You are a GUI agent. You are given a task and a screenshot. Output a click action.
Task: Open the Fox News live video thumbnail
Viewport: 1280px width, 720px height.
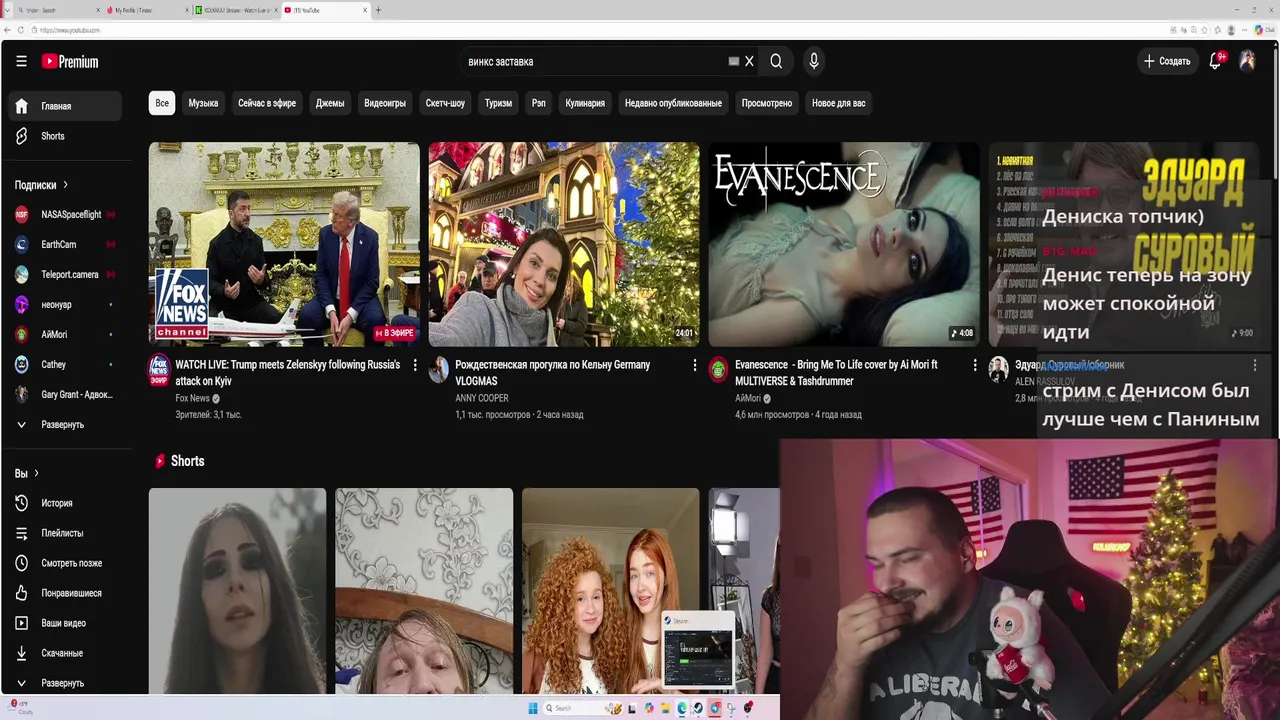coord(284,244)
